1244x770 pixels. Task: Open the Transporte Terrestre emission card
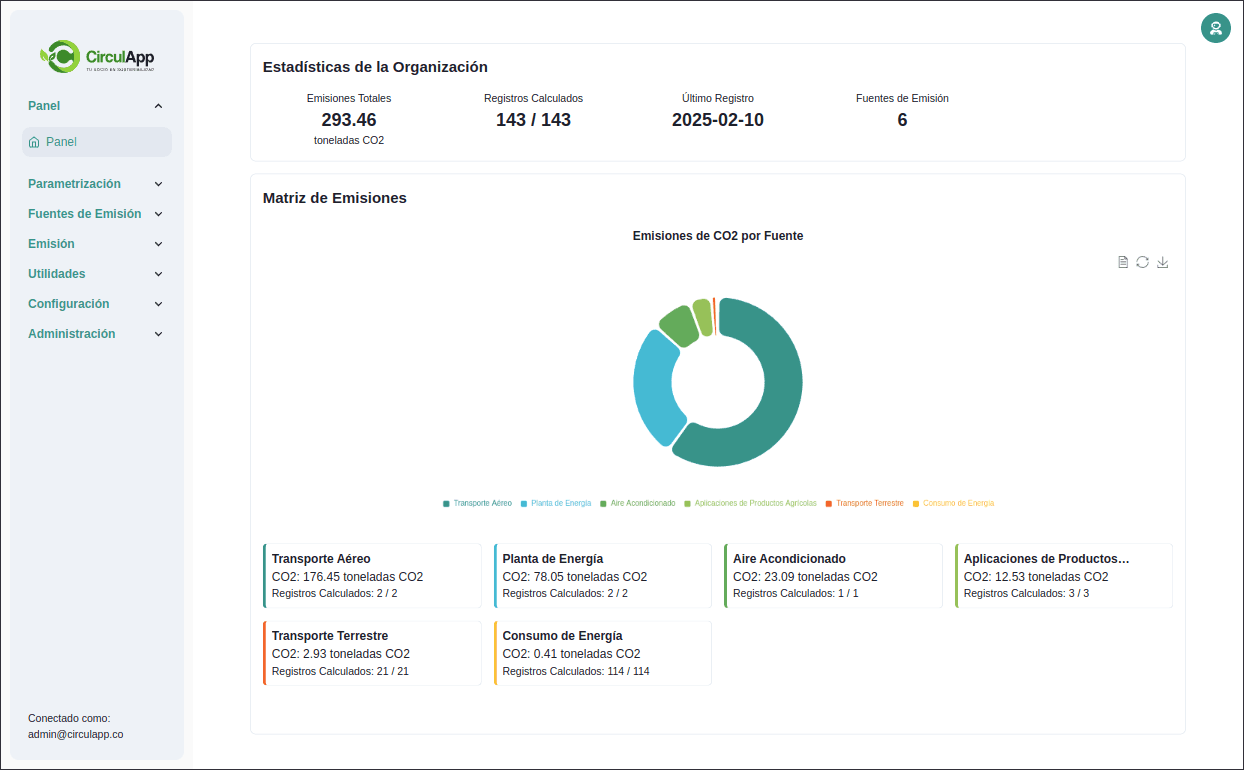tap(372, 653)
